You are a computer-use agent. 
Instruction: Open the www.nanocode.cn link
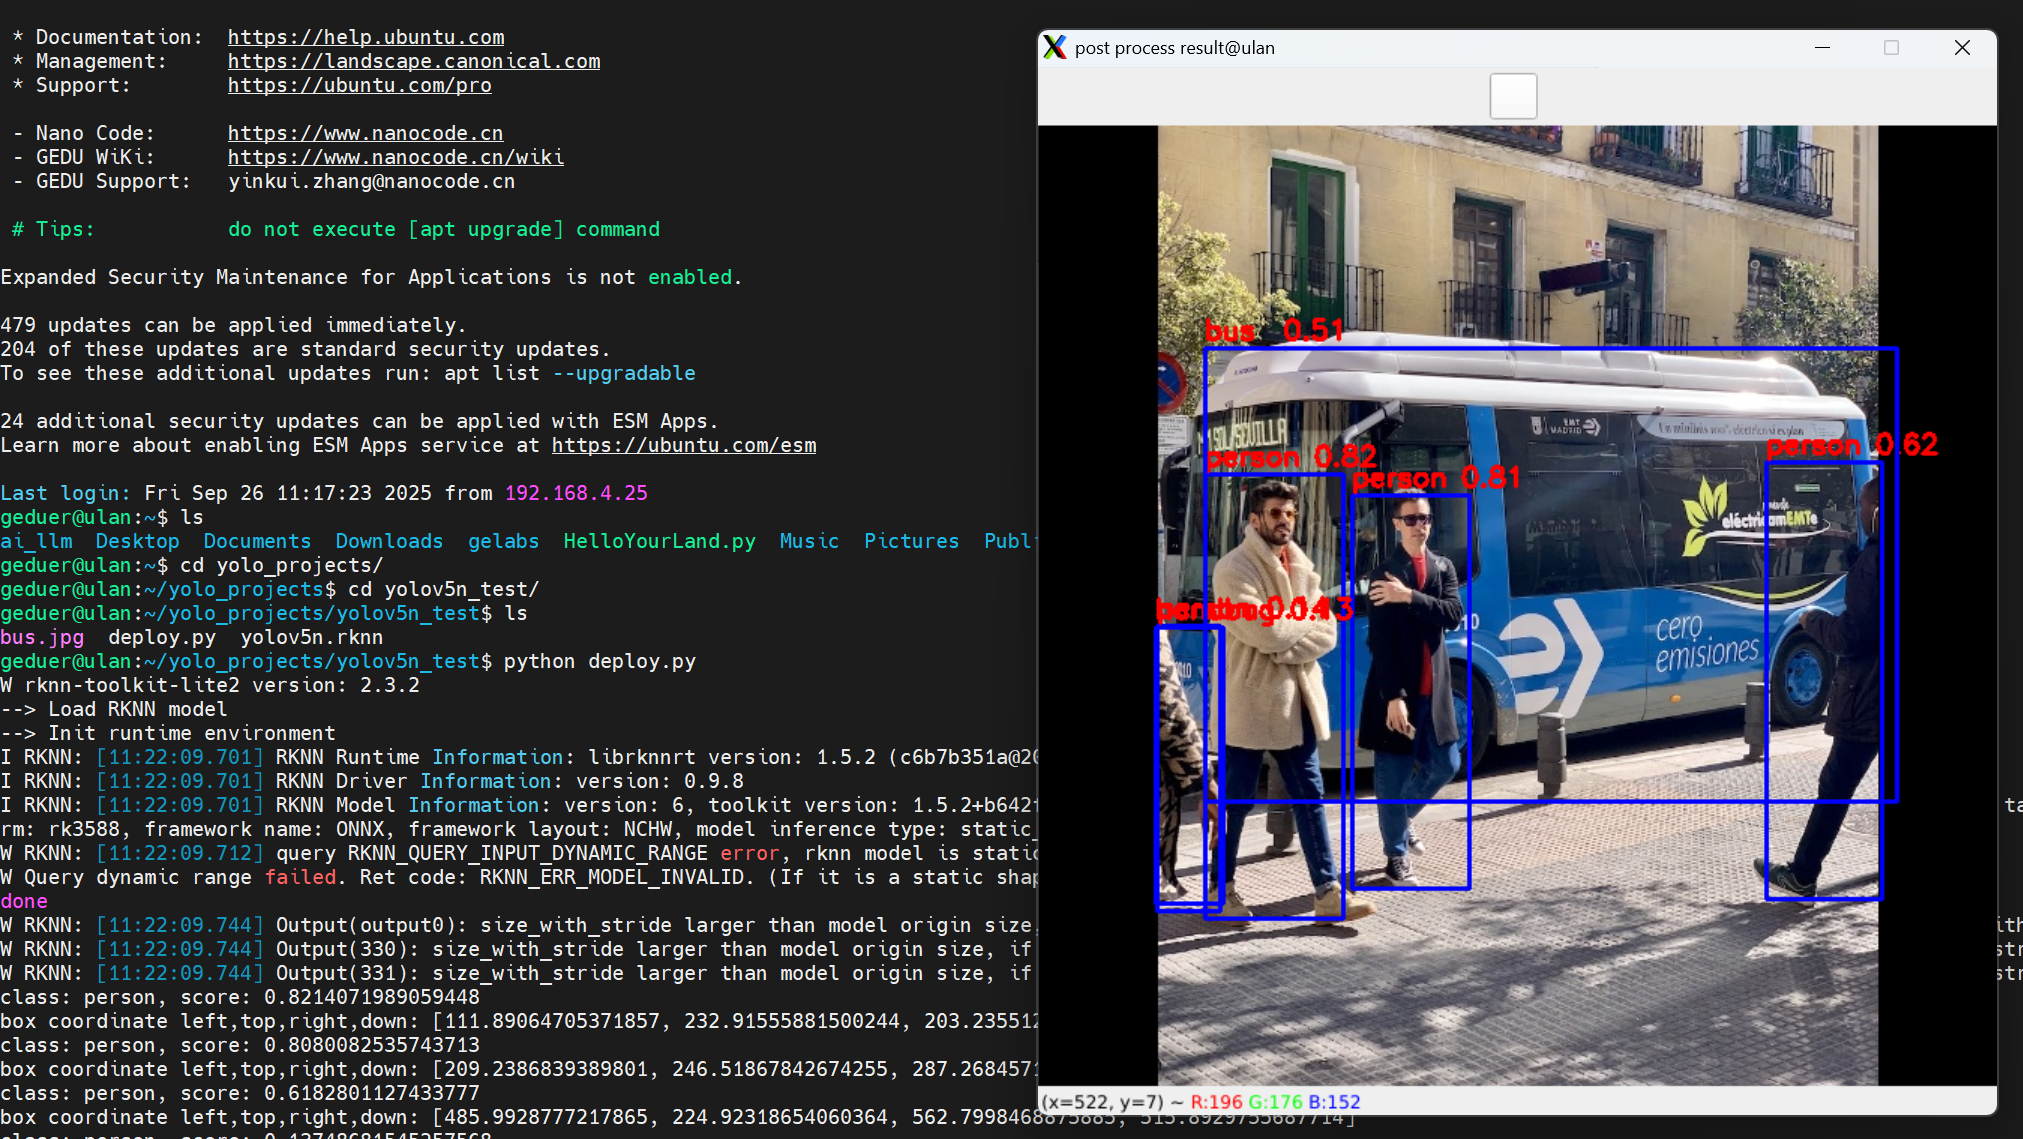(365, 133)
